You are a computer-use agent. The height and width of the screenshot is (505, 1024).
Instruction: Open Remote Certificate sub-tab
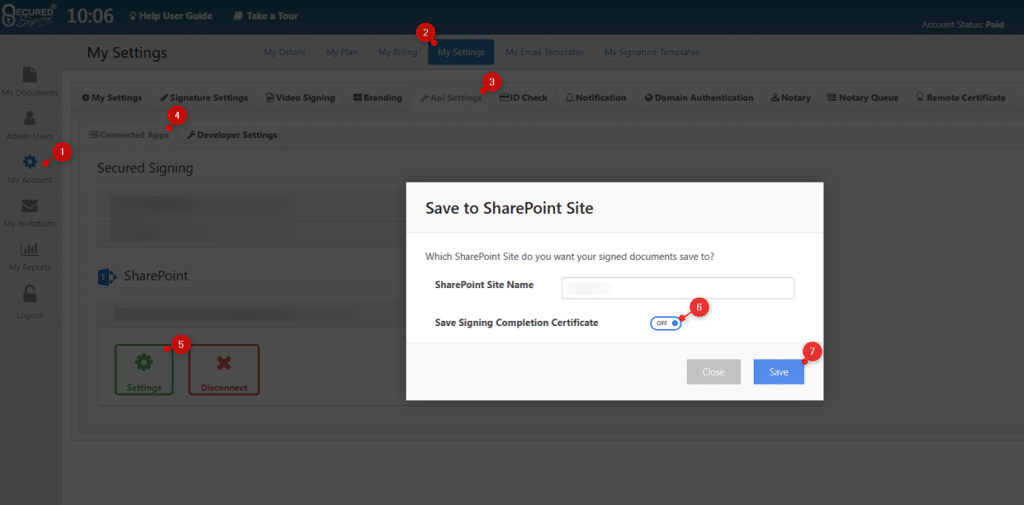(960, 98)
